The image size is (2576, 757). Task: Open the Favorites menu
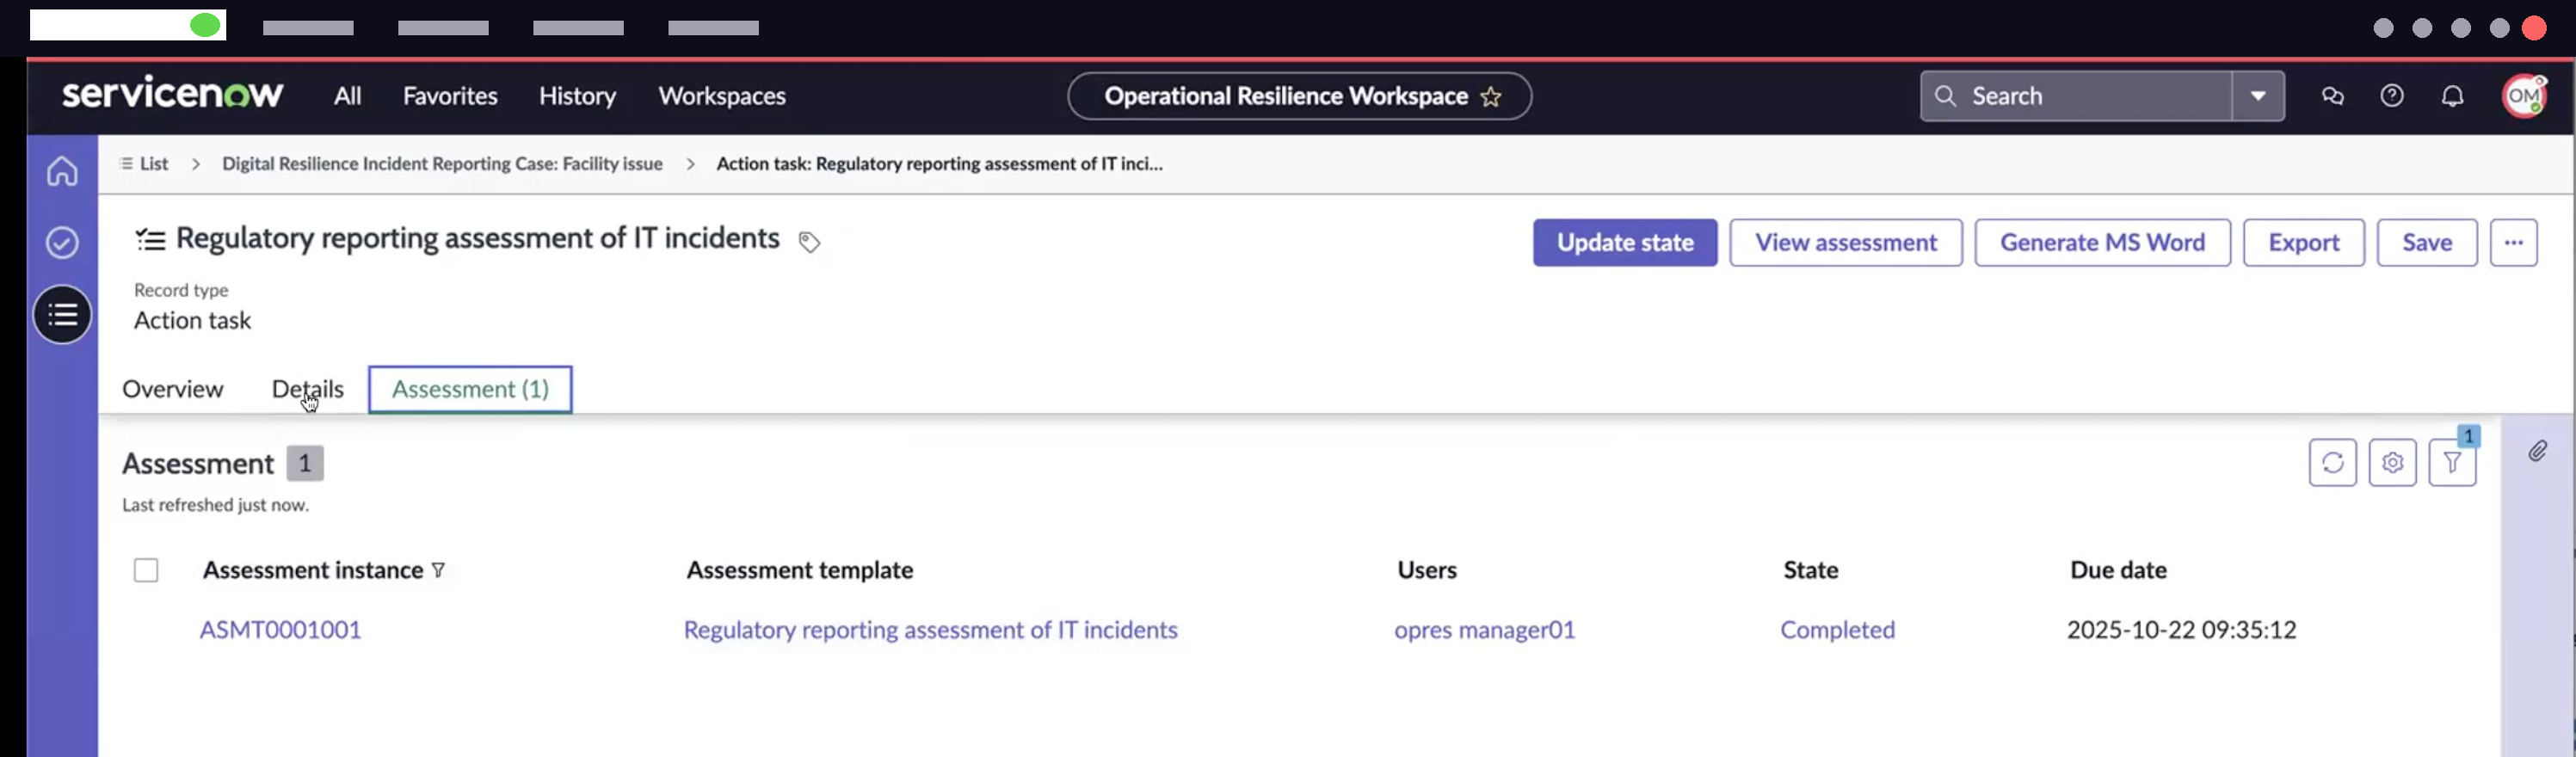click(x=450, y=96)
